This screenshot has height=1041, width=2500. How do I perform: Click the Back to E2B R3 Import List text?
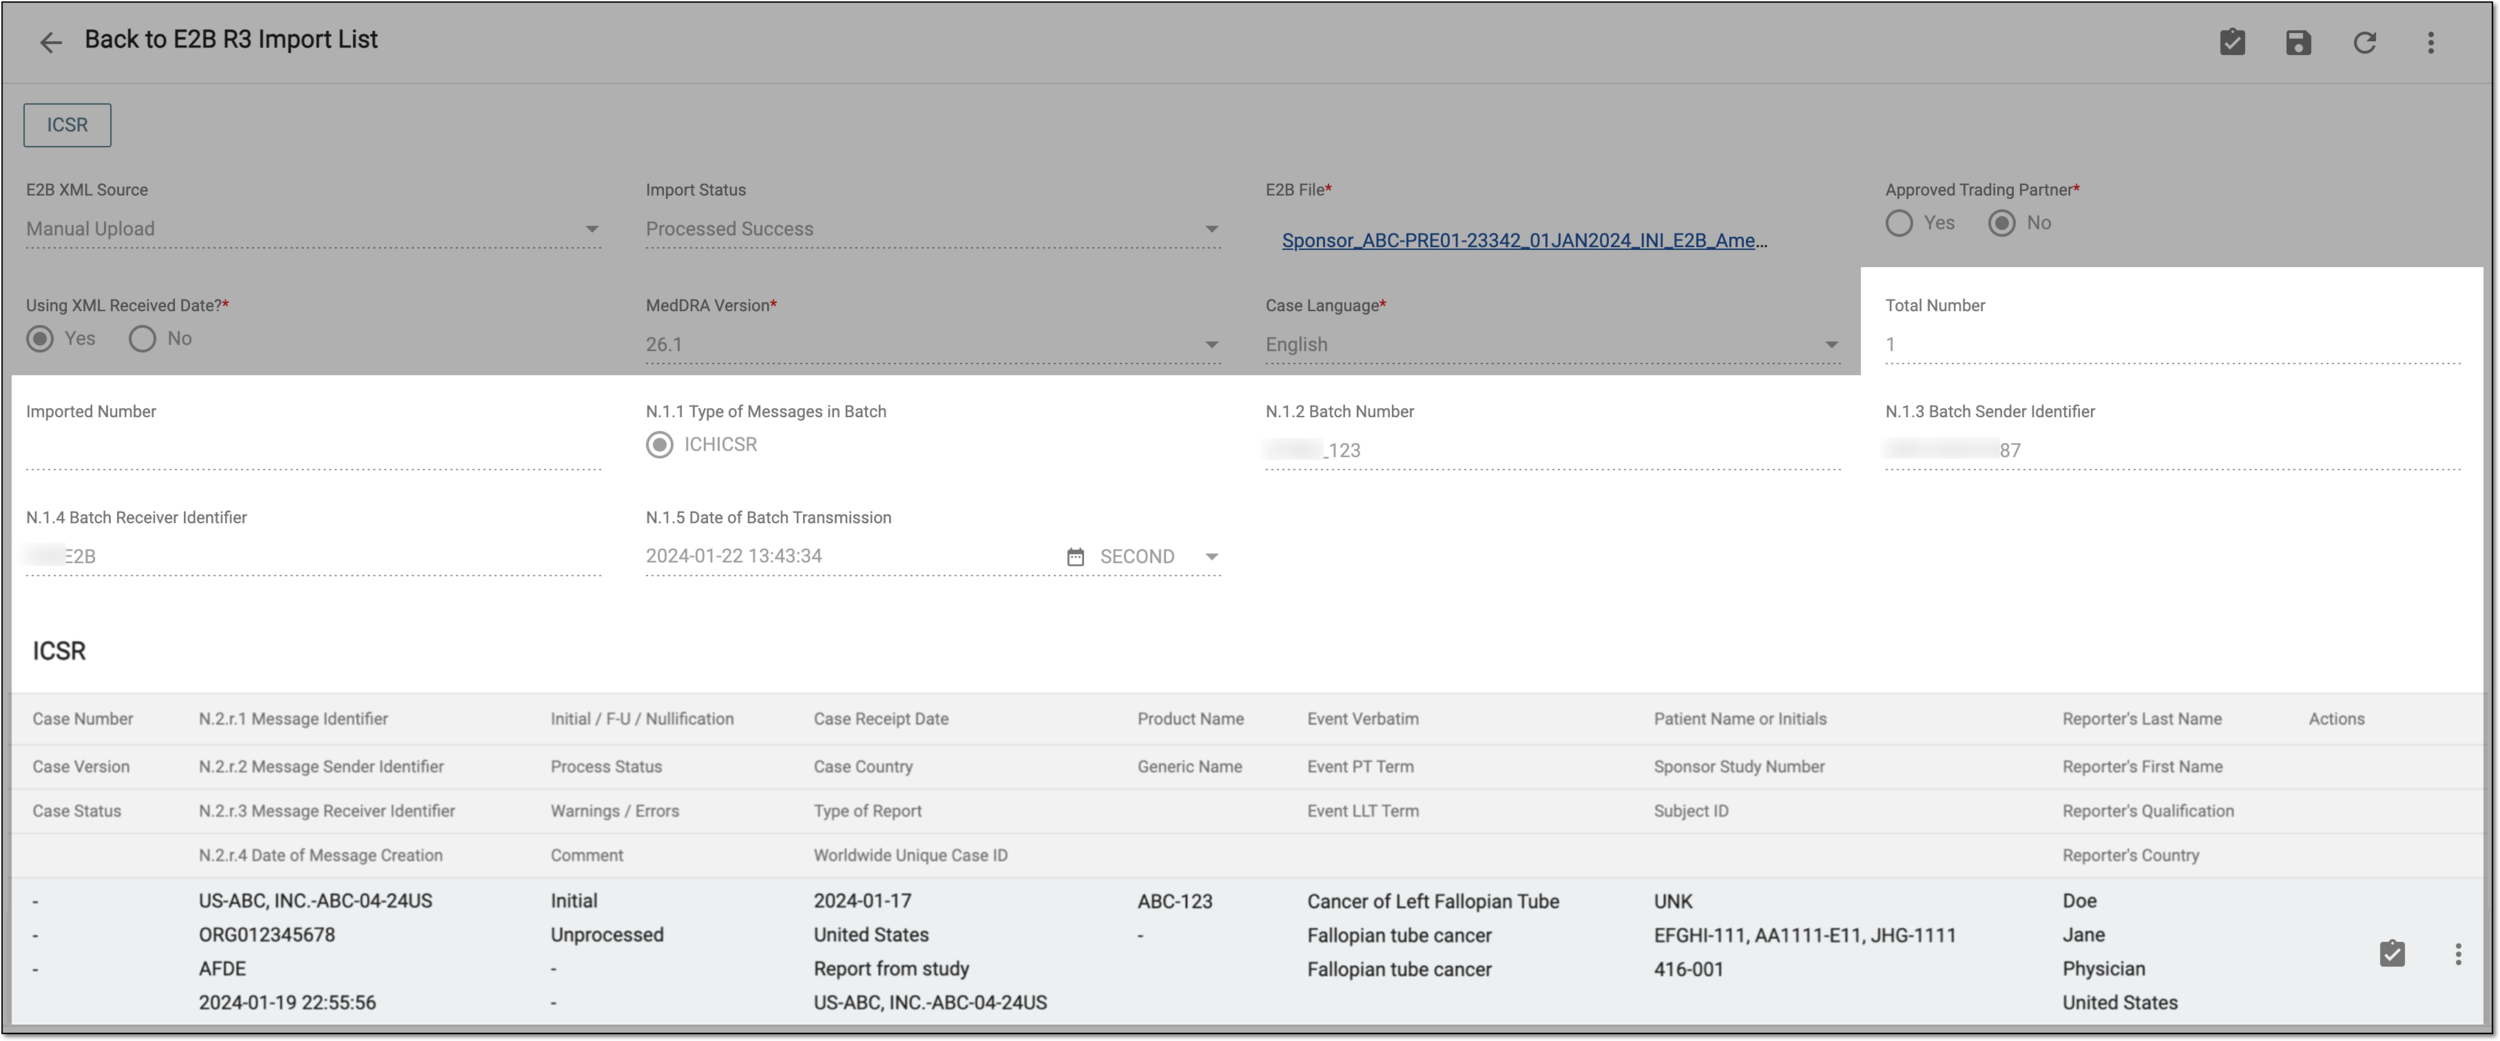231,40
